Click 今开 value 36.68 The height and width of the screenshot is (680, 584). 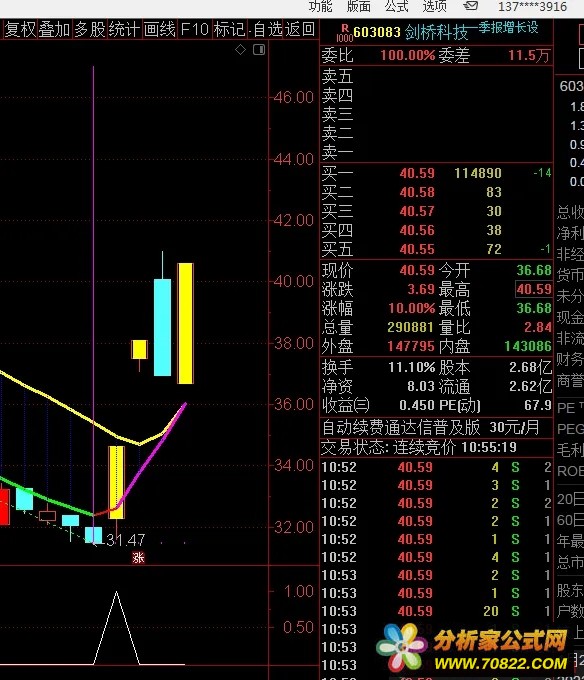[534, 271]
